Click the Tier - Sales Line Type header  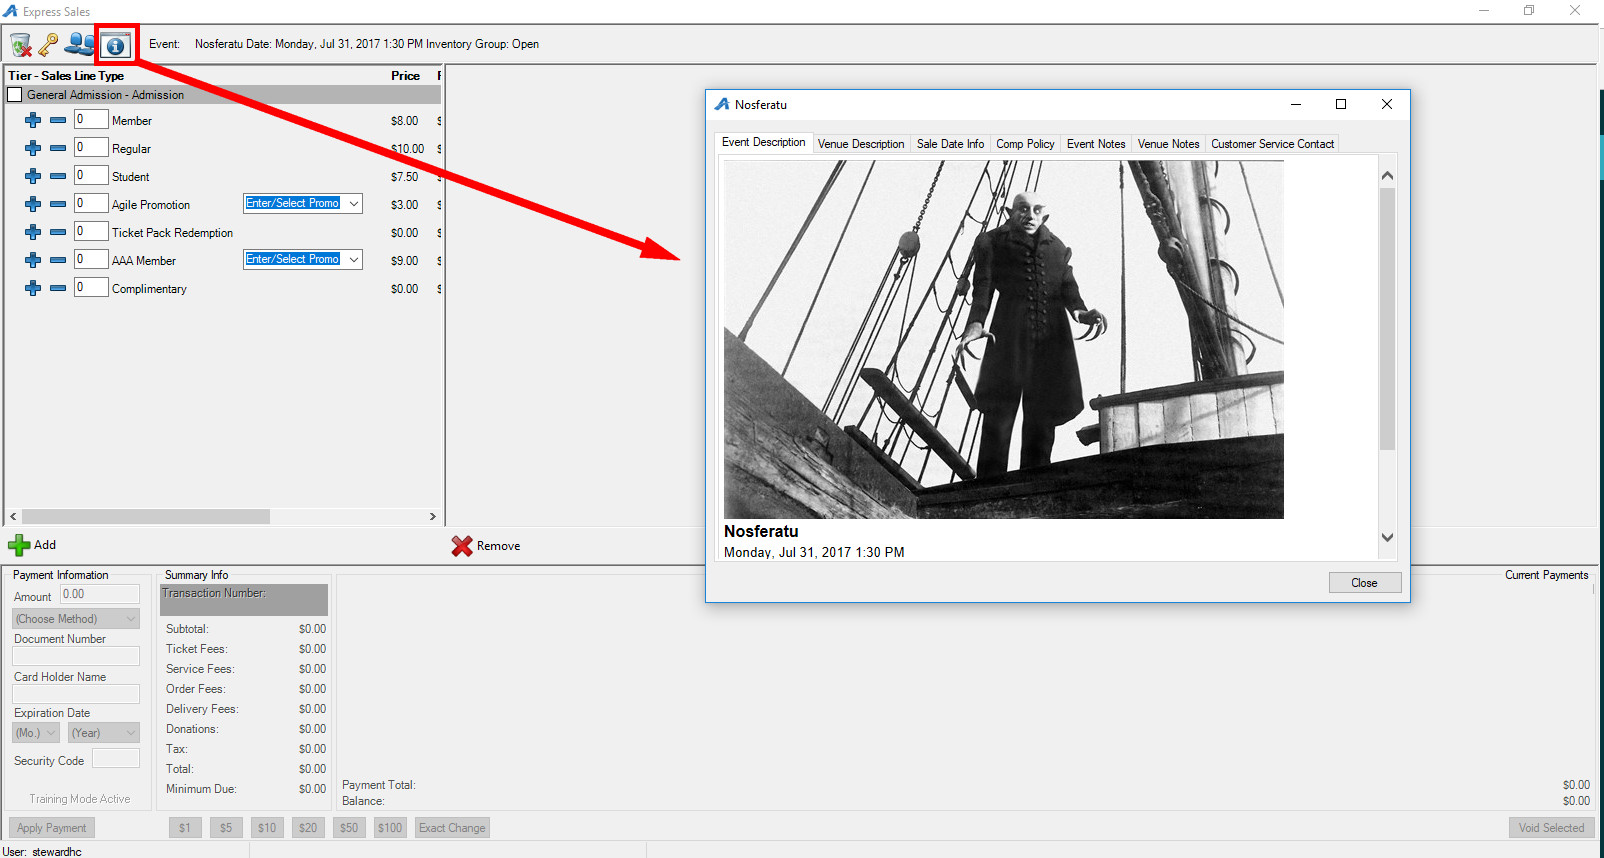(66, 76)
